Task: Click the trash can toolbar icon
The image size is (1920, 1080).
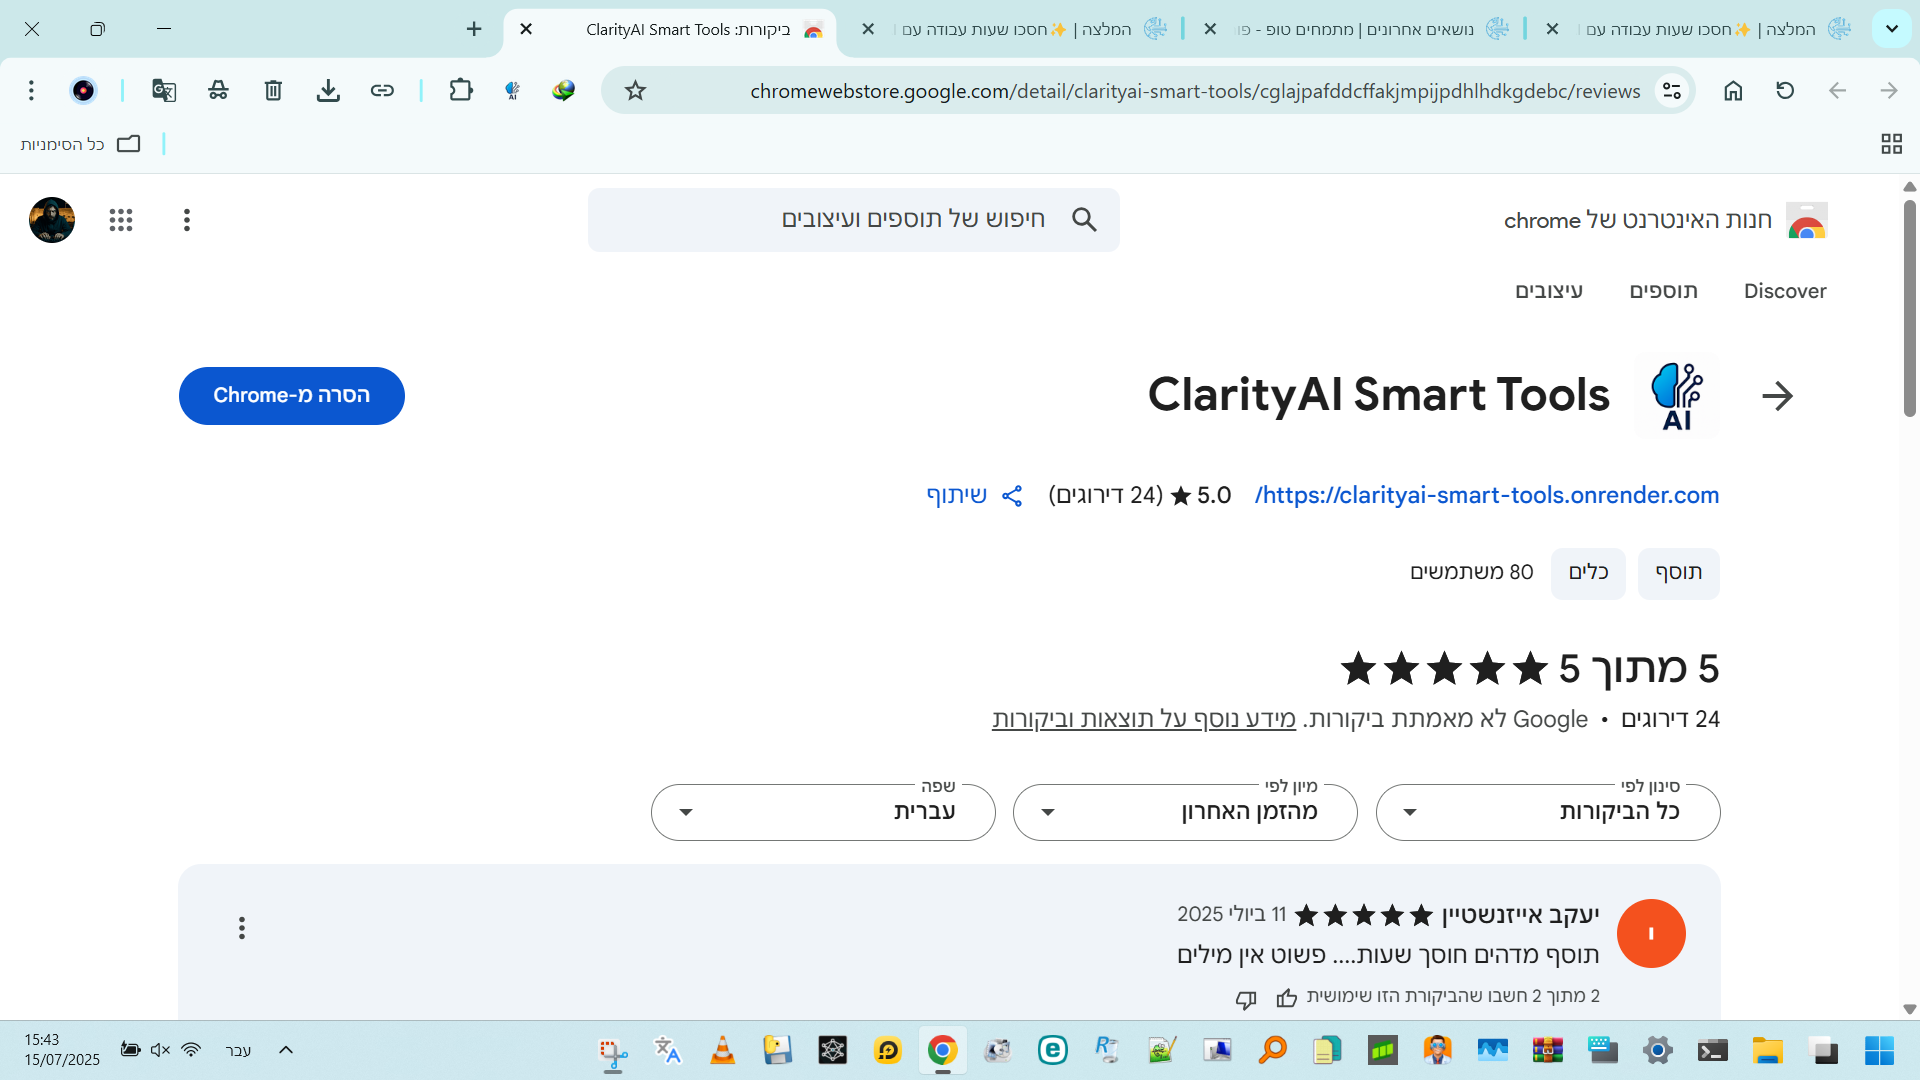Action: point(273,91)
